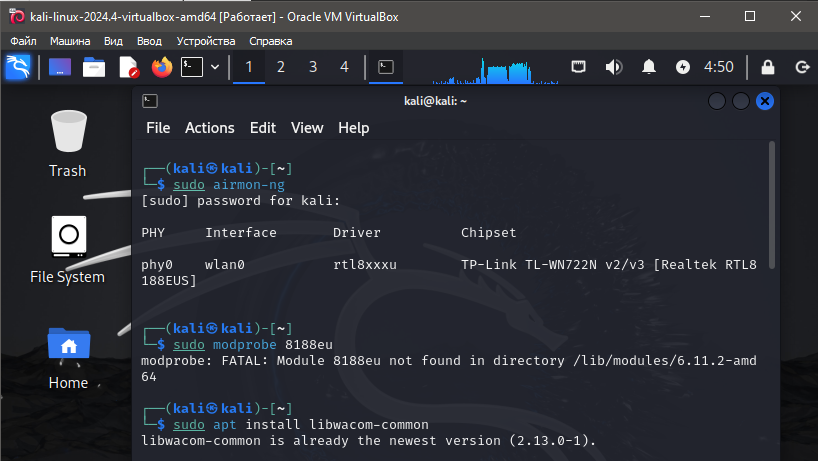Open the Kali dragon applications menu
The width and height of the screenshot is (818, 461).
click(x=18, y=67)
